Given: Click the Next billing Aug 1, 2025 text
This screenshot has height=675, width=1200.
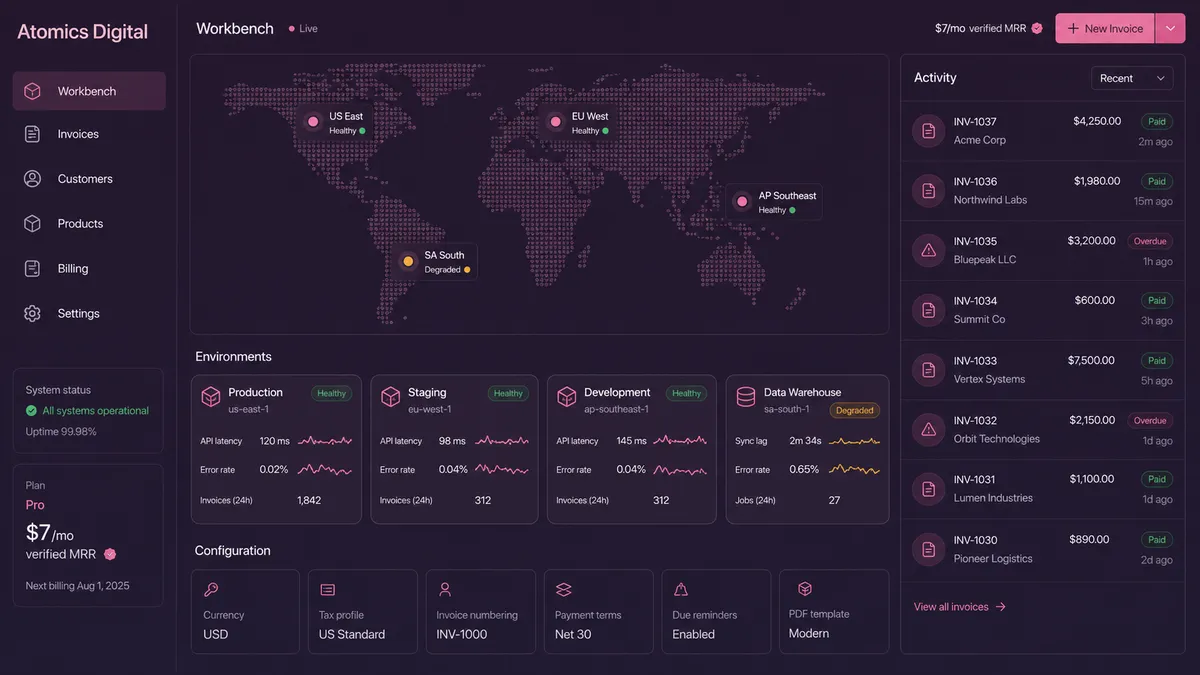Looking at the screenshot, I should point(78,586).
